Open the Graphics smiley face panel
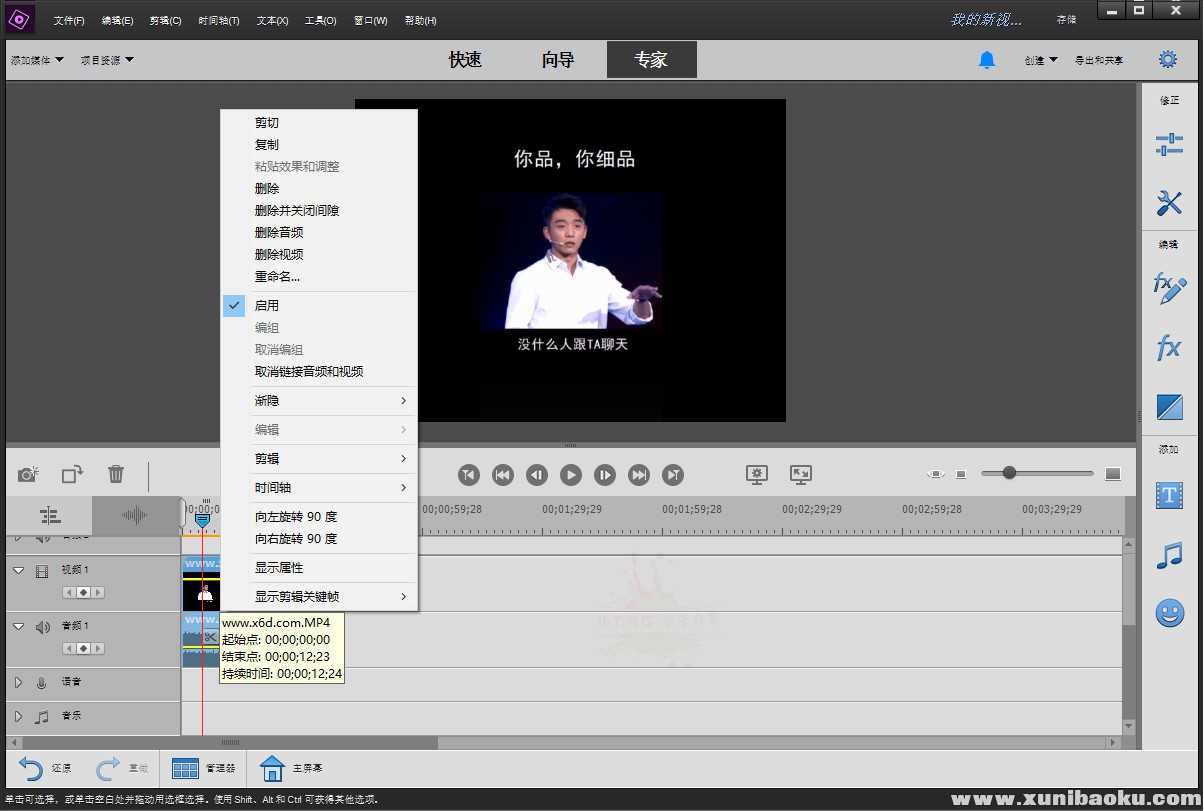The image size is (1204, 811). 1168,613
